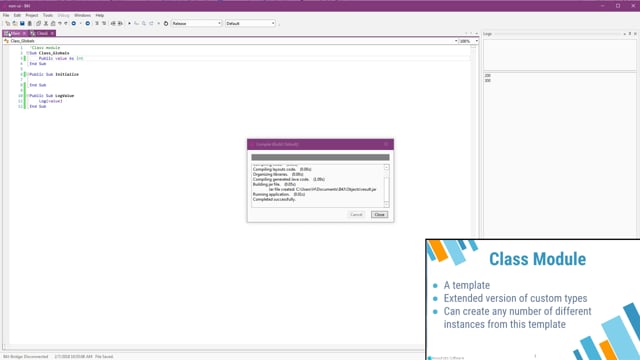Open the Edit menu
Image resolution: width=640 pixels, height=360 pixels.
(17, 15)
